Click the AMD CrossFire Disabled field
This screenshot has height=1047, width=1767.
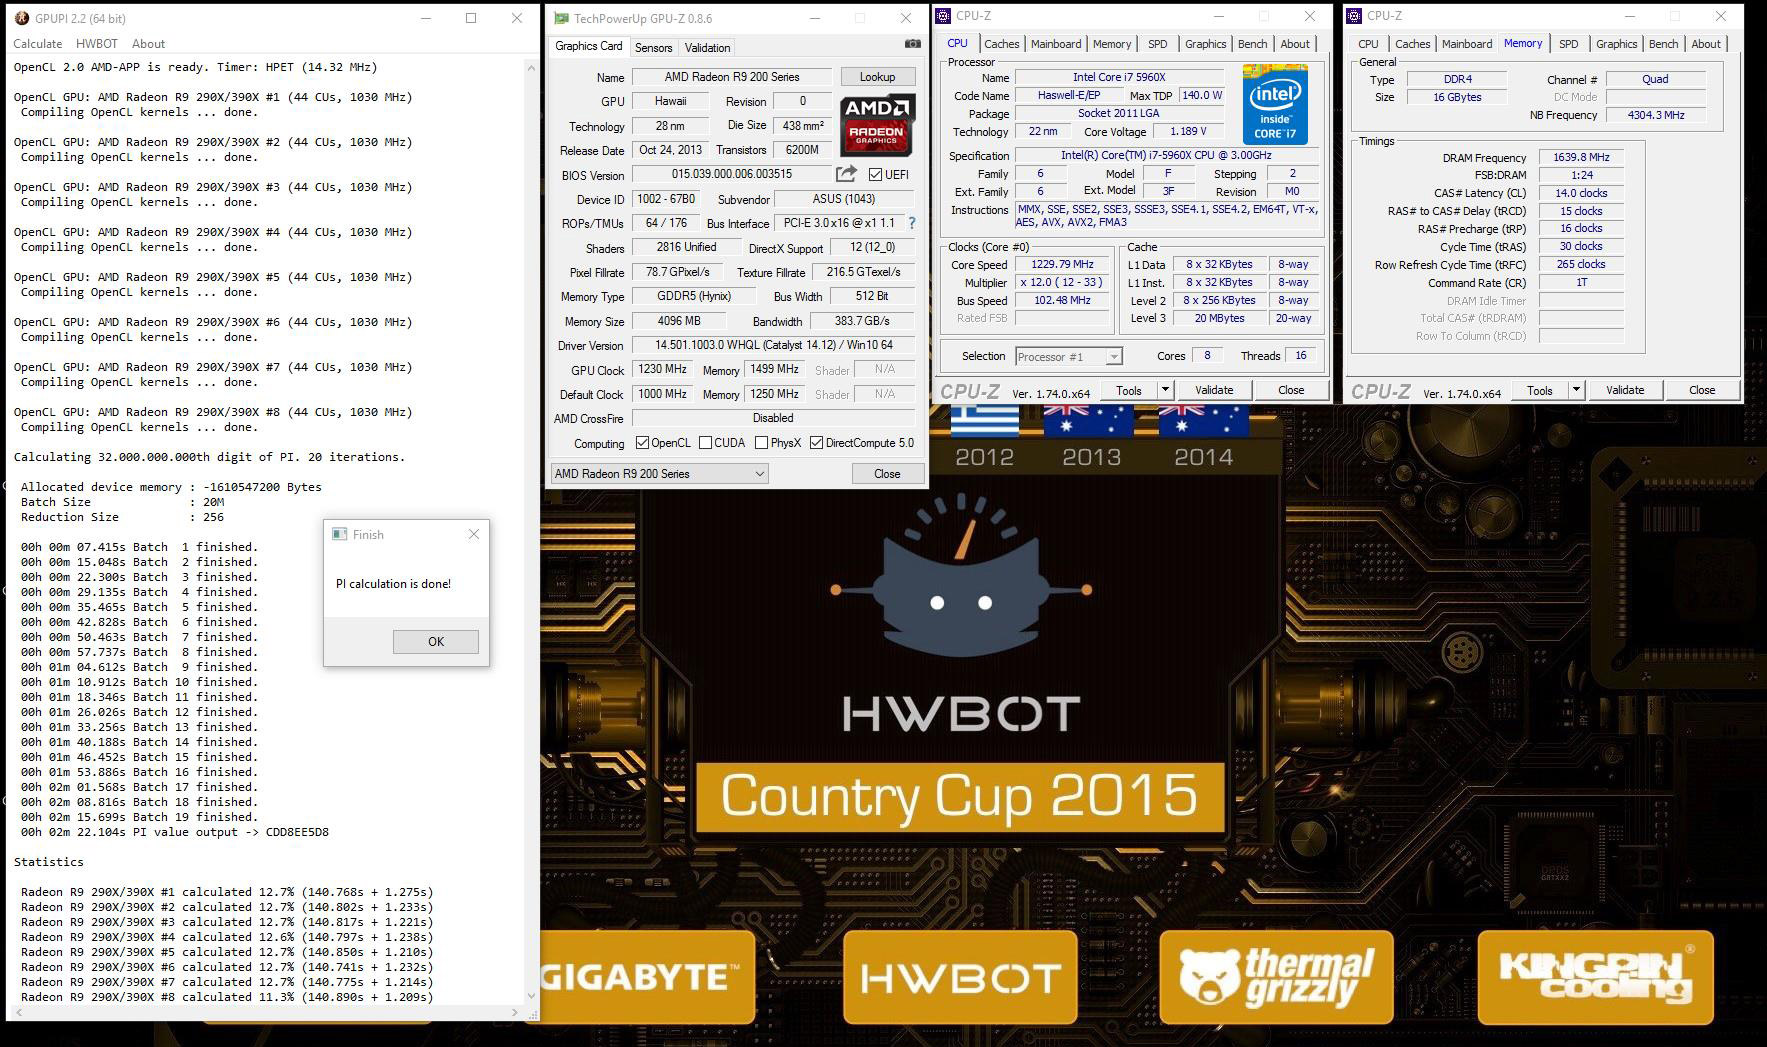click(x=774, y=418)
